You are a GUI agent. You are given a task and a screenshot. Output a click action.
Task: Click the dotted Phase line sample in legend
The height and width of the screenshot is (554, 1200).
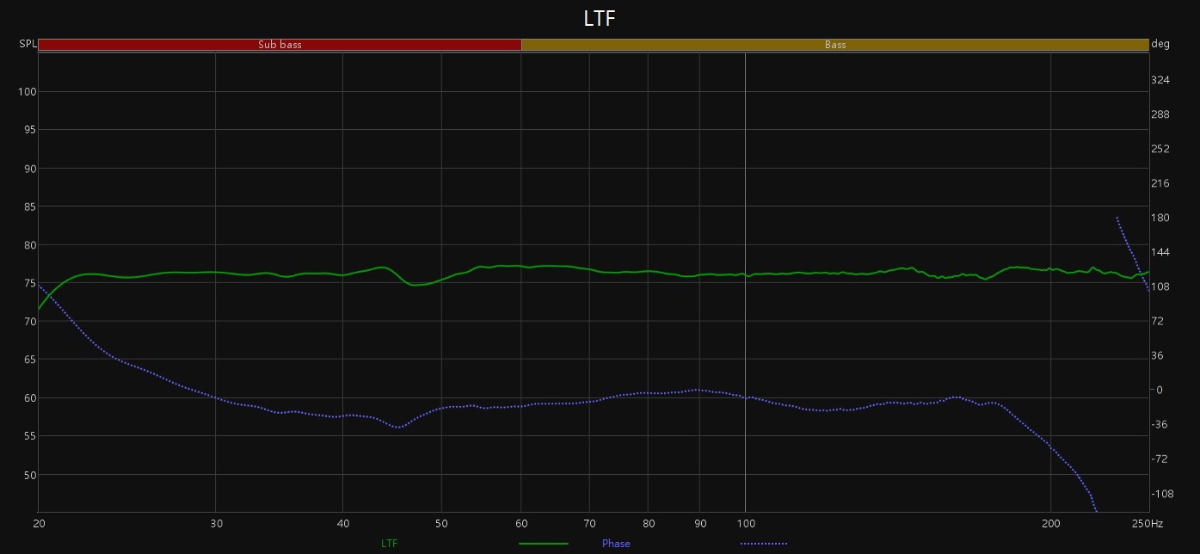point(763,544)
